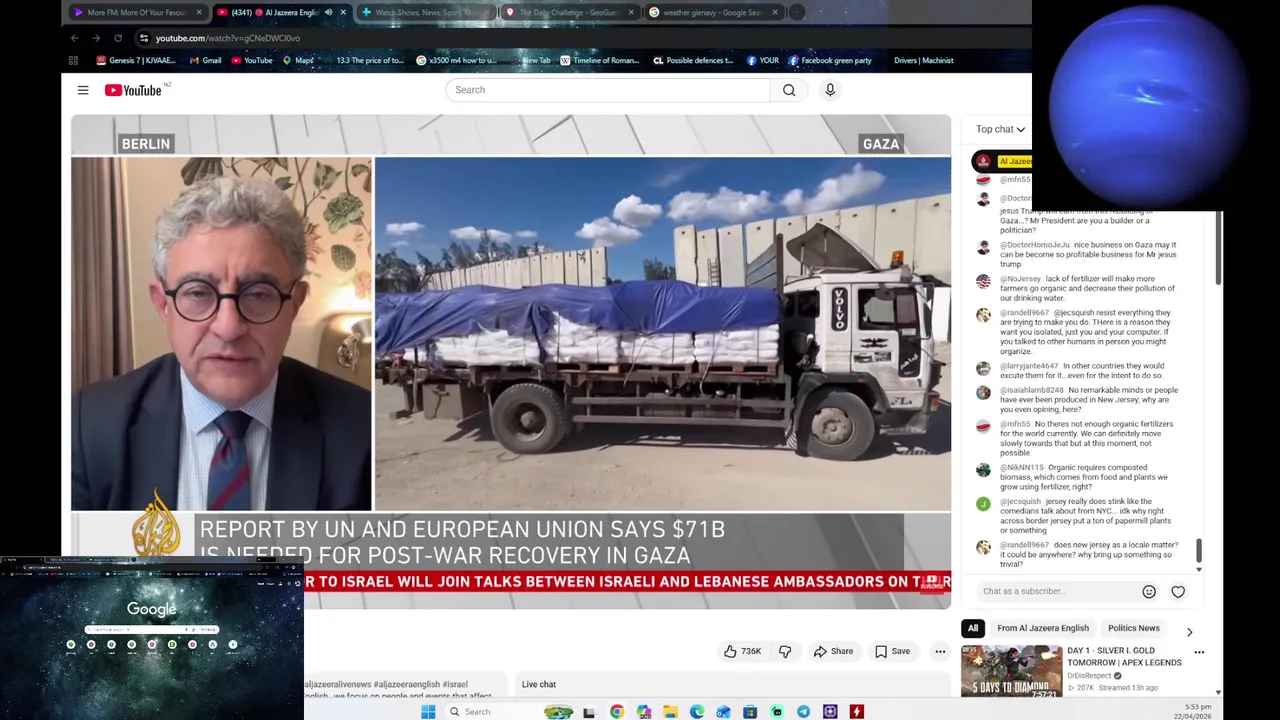1280x720 pixels.
Task: Open the Al Jazeera channel badge atop chat
Action: pyautogui.click(x=1002, y=161)
